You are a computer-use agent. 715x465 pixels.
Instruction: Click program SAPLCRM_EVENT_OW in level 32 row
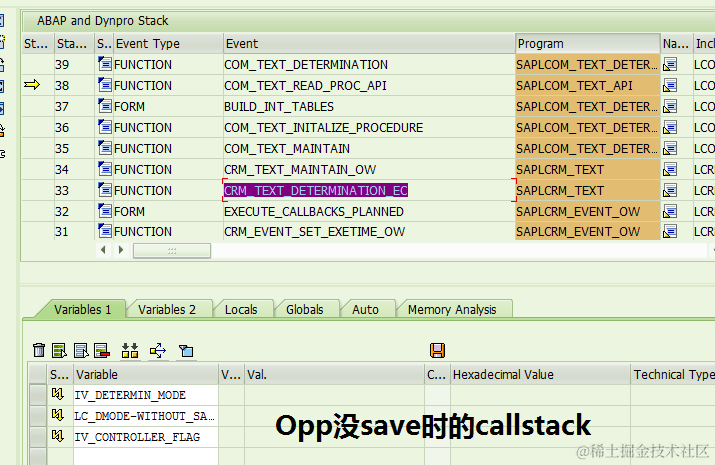click(x=588, y=211)
